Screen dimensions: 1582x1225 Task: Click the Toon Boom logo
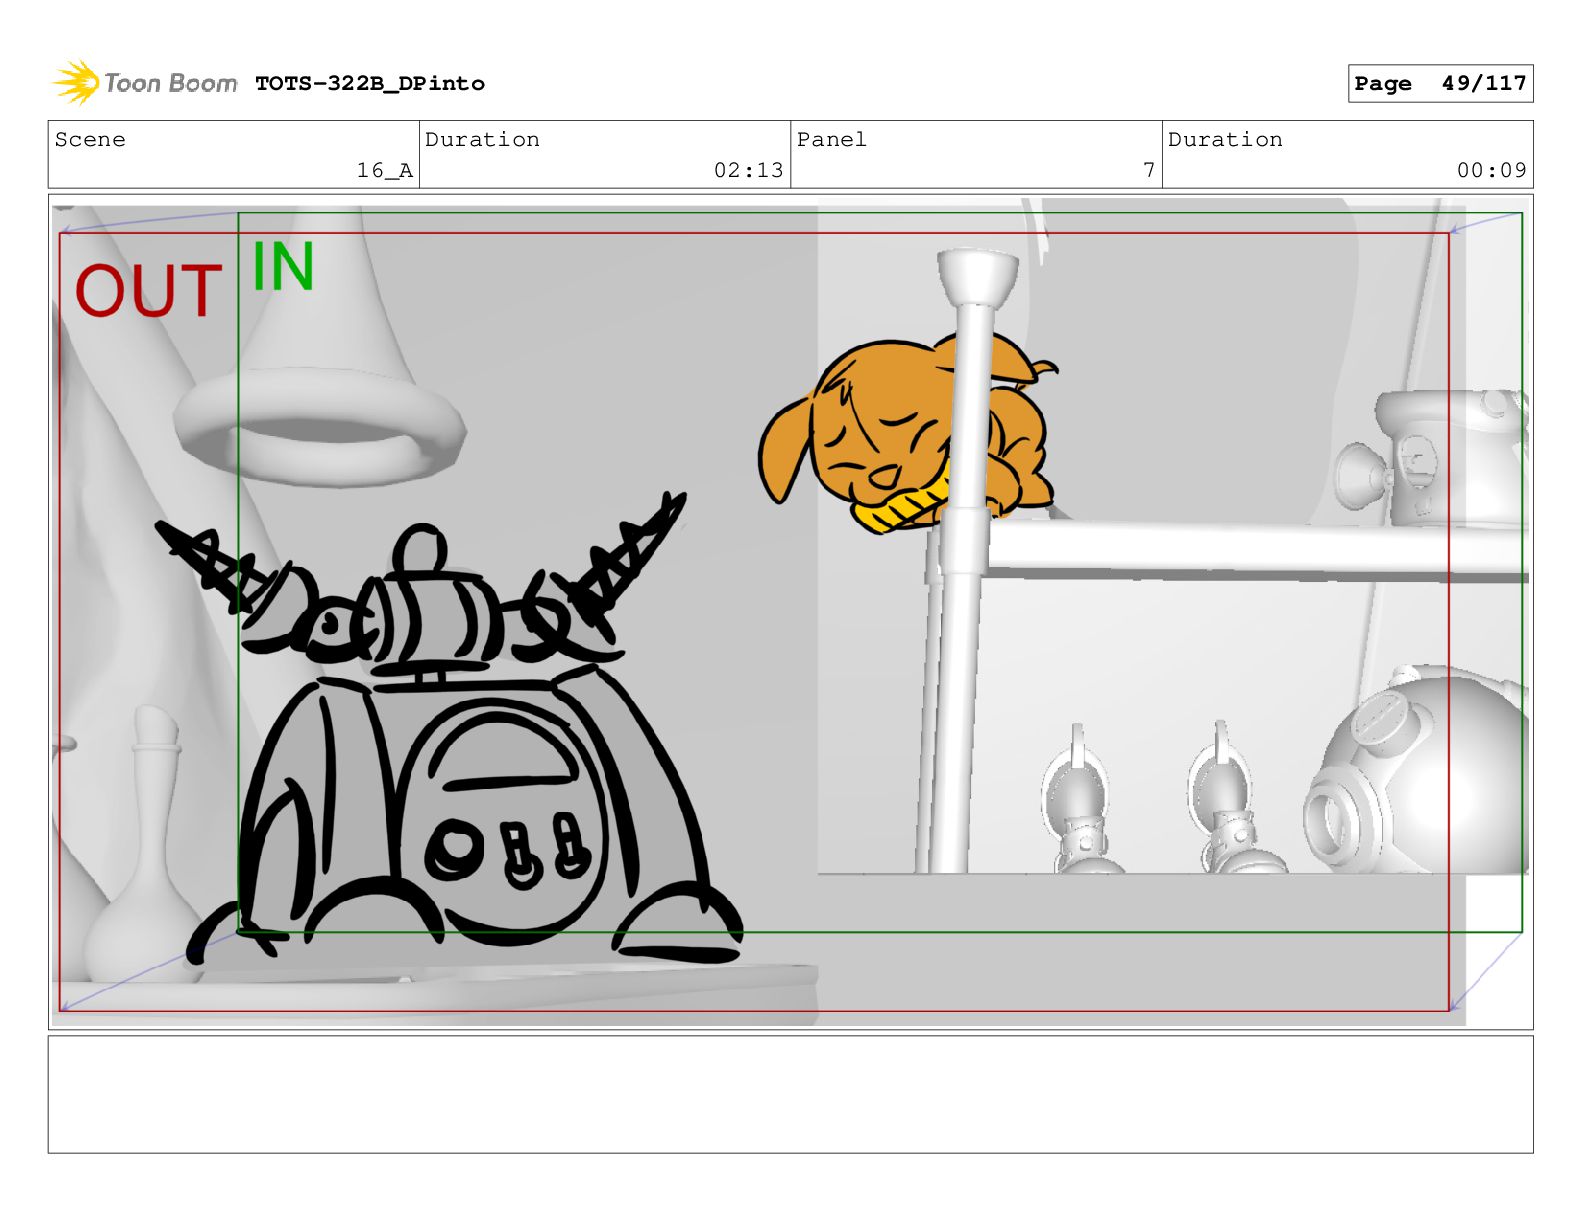click(145, 83)
